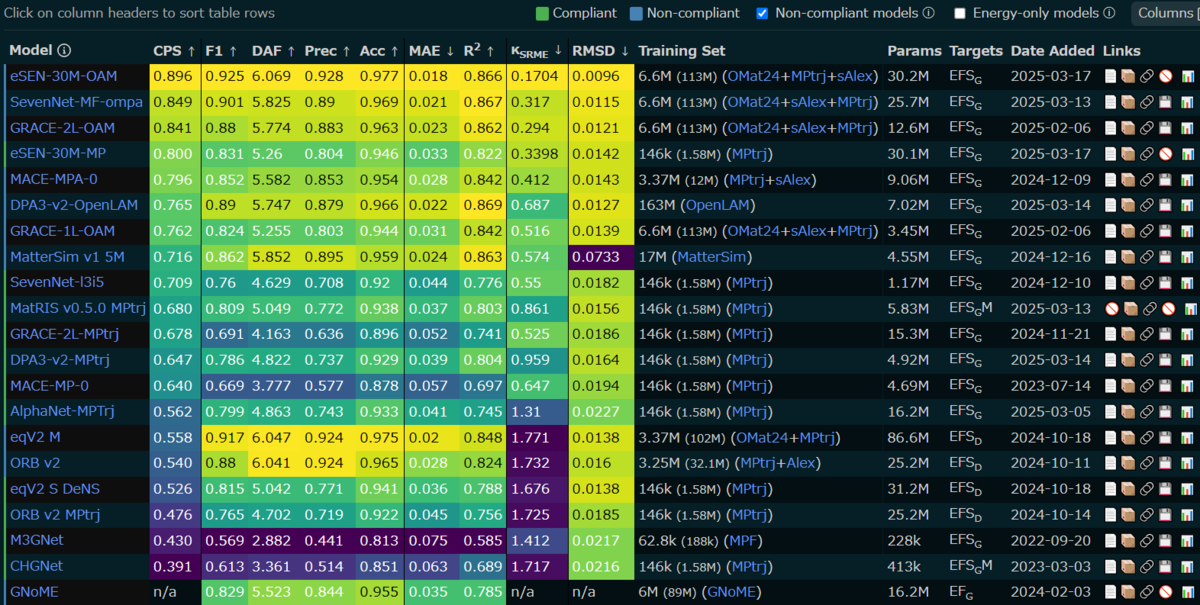Open the package icon for M3GNet
The width and height of the screenshot is (1200, 605).
click(x=1128, y=540)
